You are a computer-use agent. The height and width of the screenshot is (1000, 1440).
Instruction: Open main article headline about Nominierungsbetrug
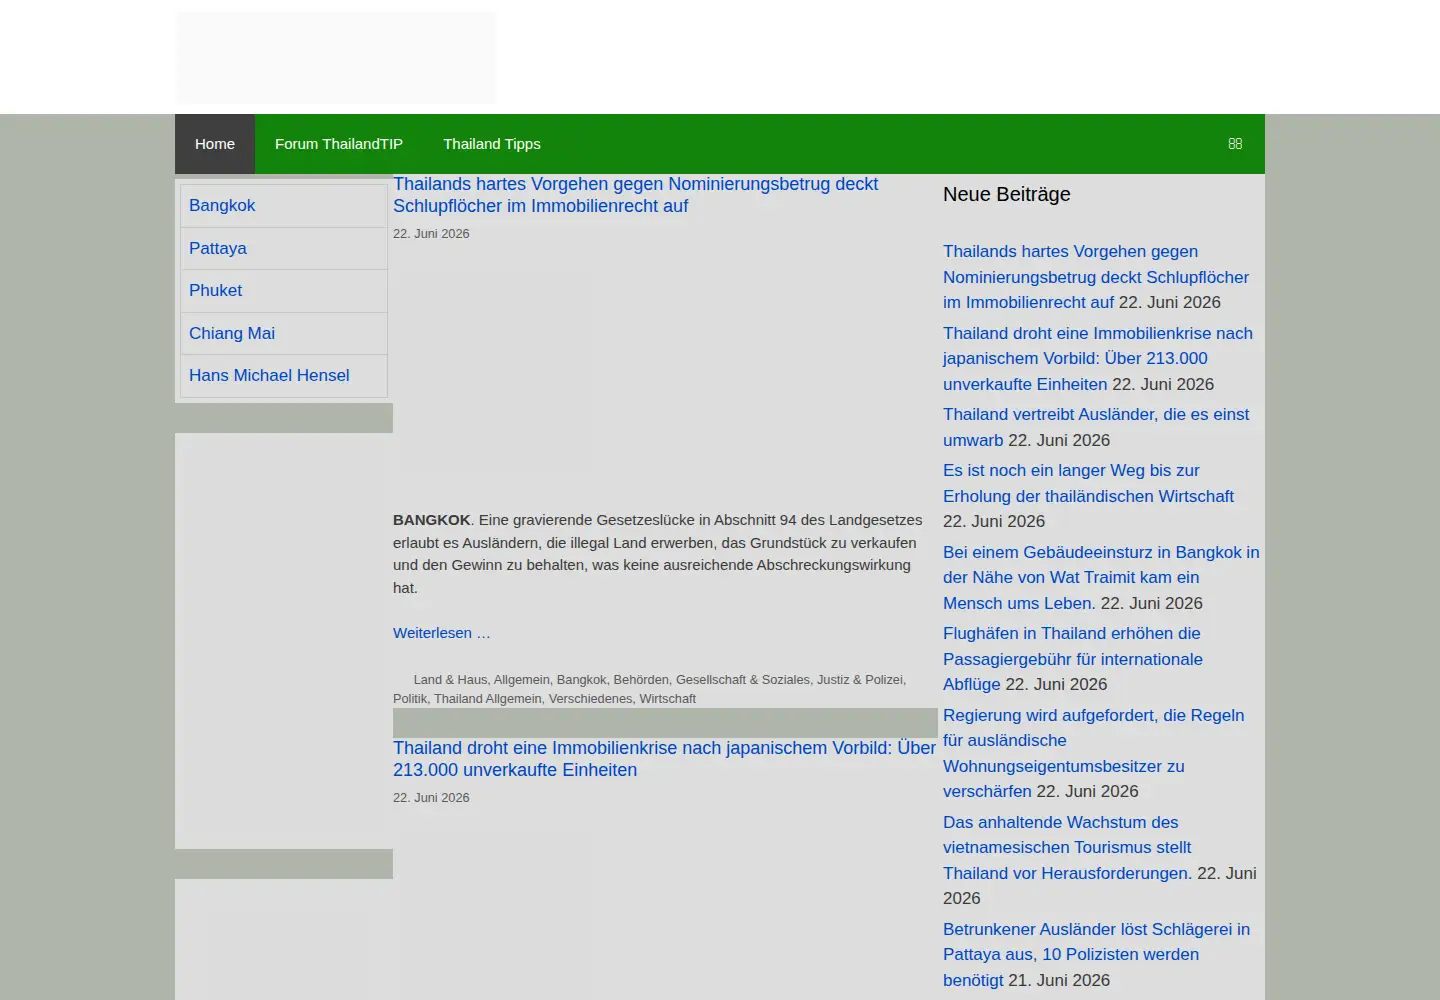pos(635,195)
